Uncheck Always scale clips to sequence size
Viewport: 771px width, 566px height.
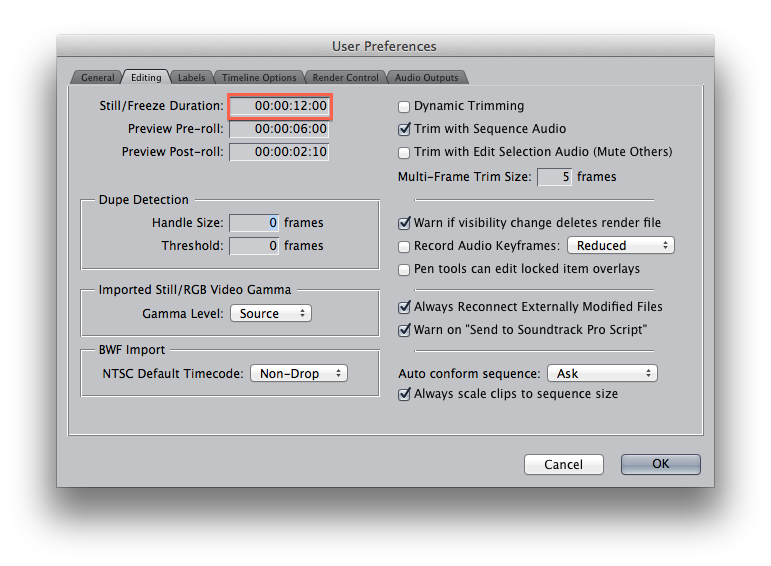404,394
